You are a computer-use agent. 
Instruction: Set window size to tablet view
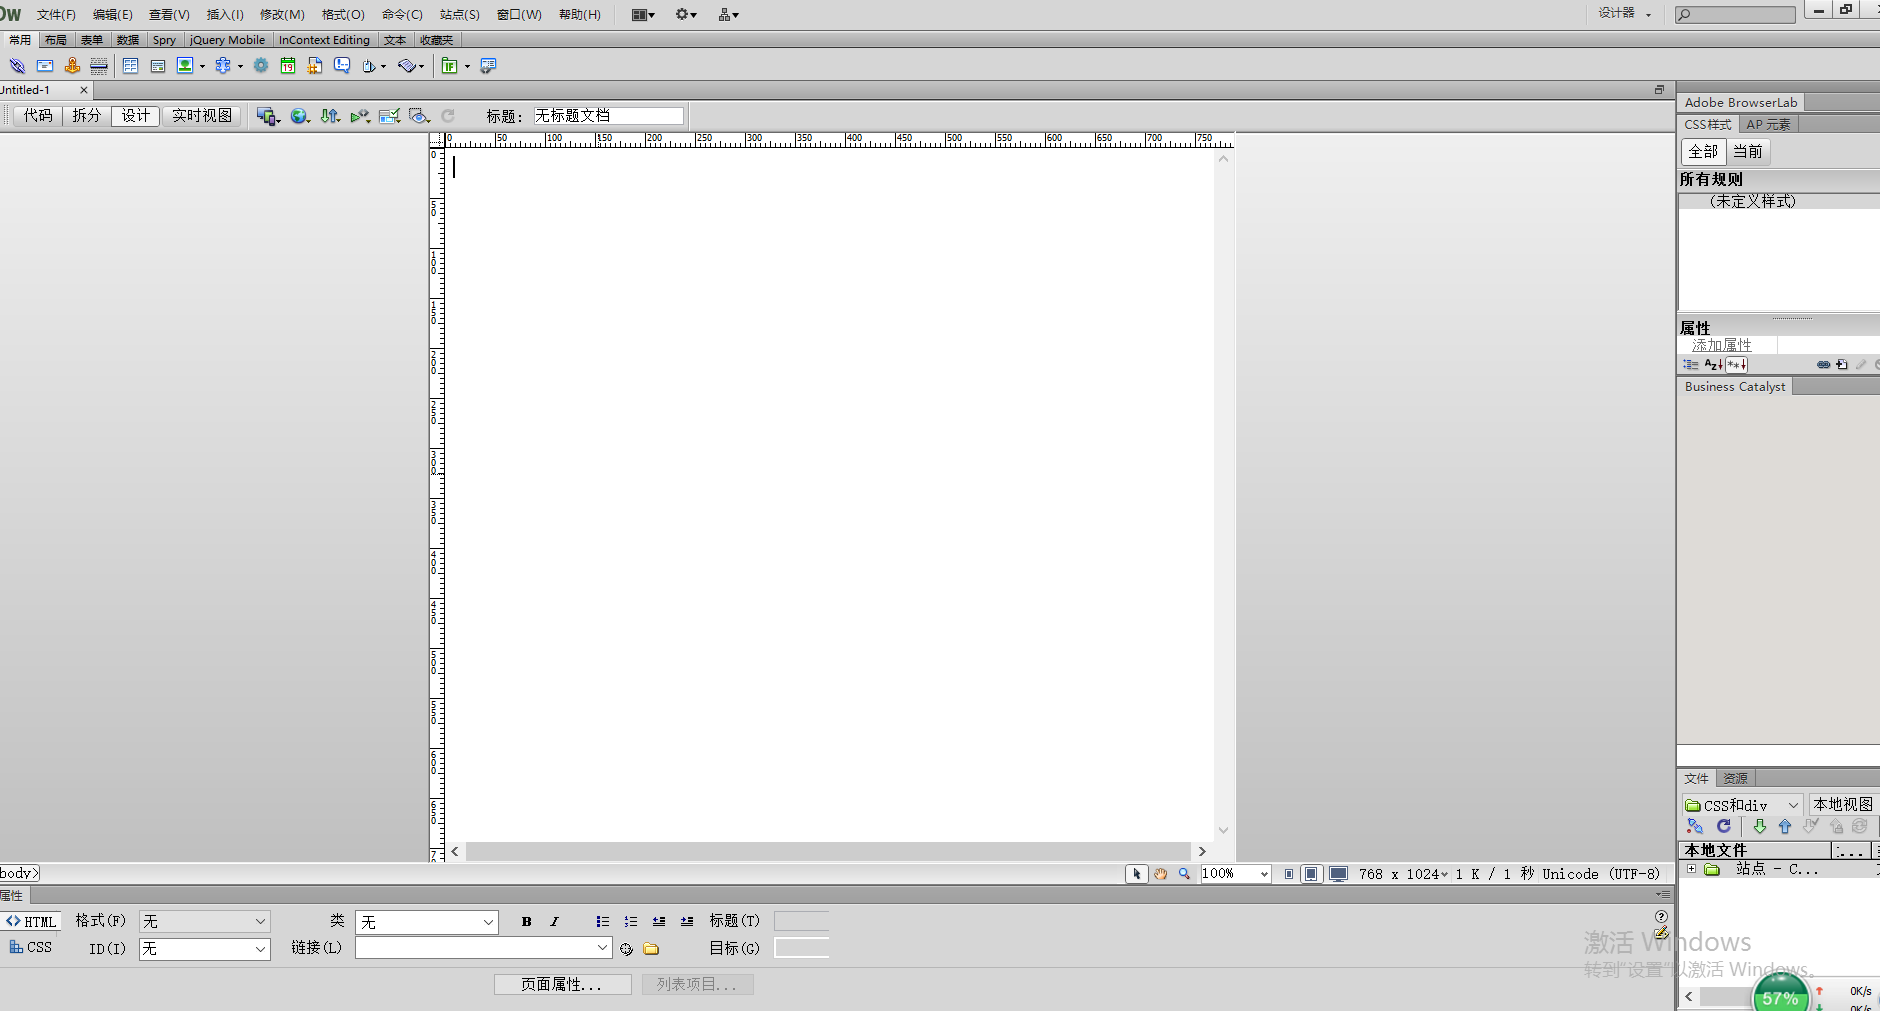click(x=1311, y=874)
